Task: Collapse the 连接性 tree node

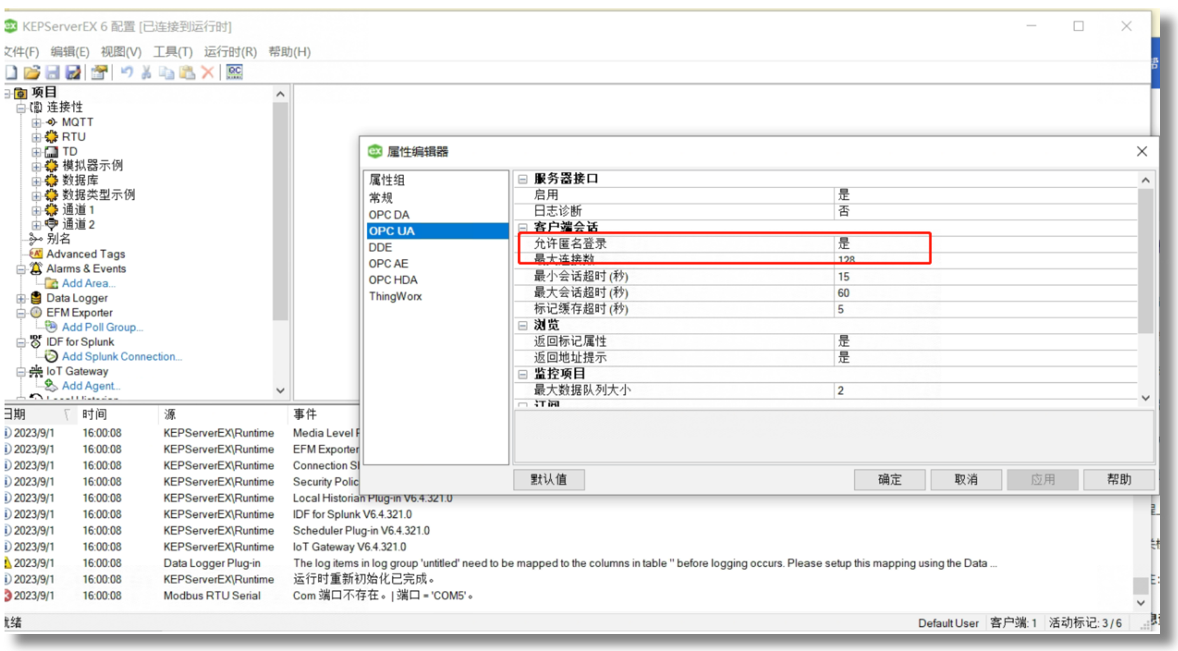Action: [x=21, y=107]
